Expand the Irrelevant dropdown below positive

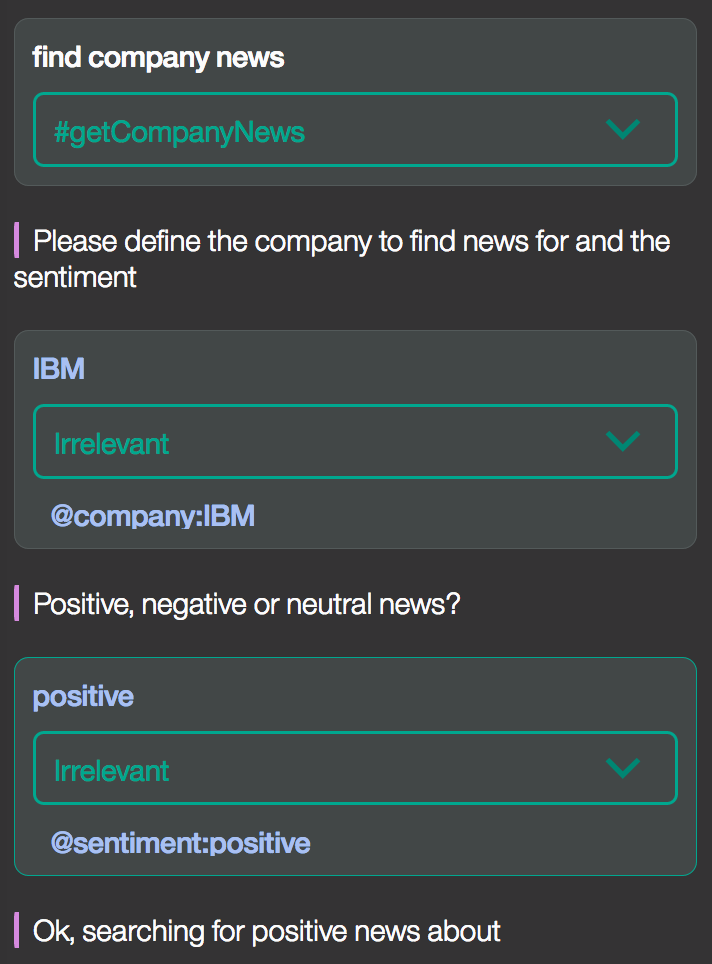tap(355, 768)
